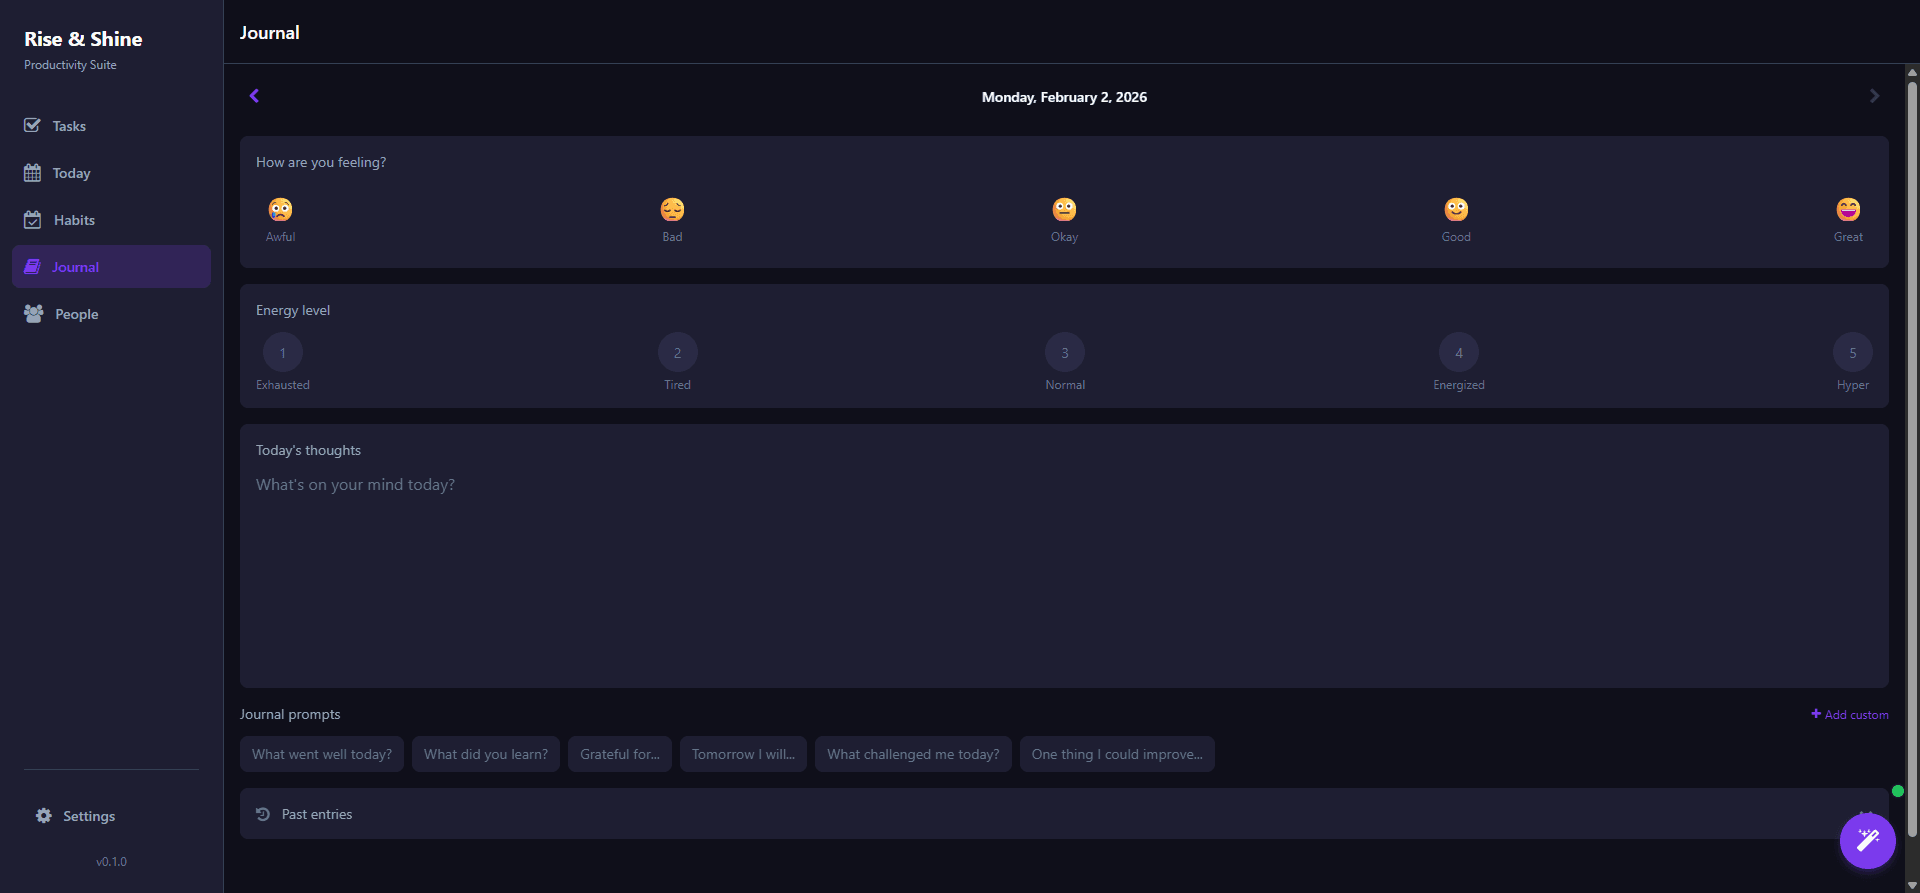This screenshot has width=1920, height=893.
Task: Set energy level to 5 Hyper
Action: pyautogui.click(x=1852, y=353)
